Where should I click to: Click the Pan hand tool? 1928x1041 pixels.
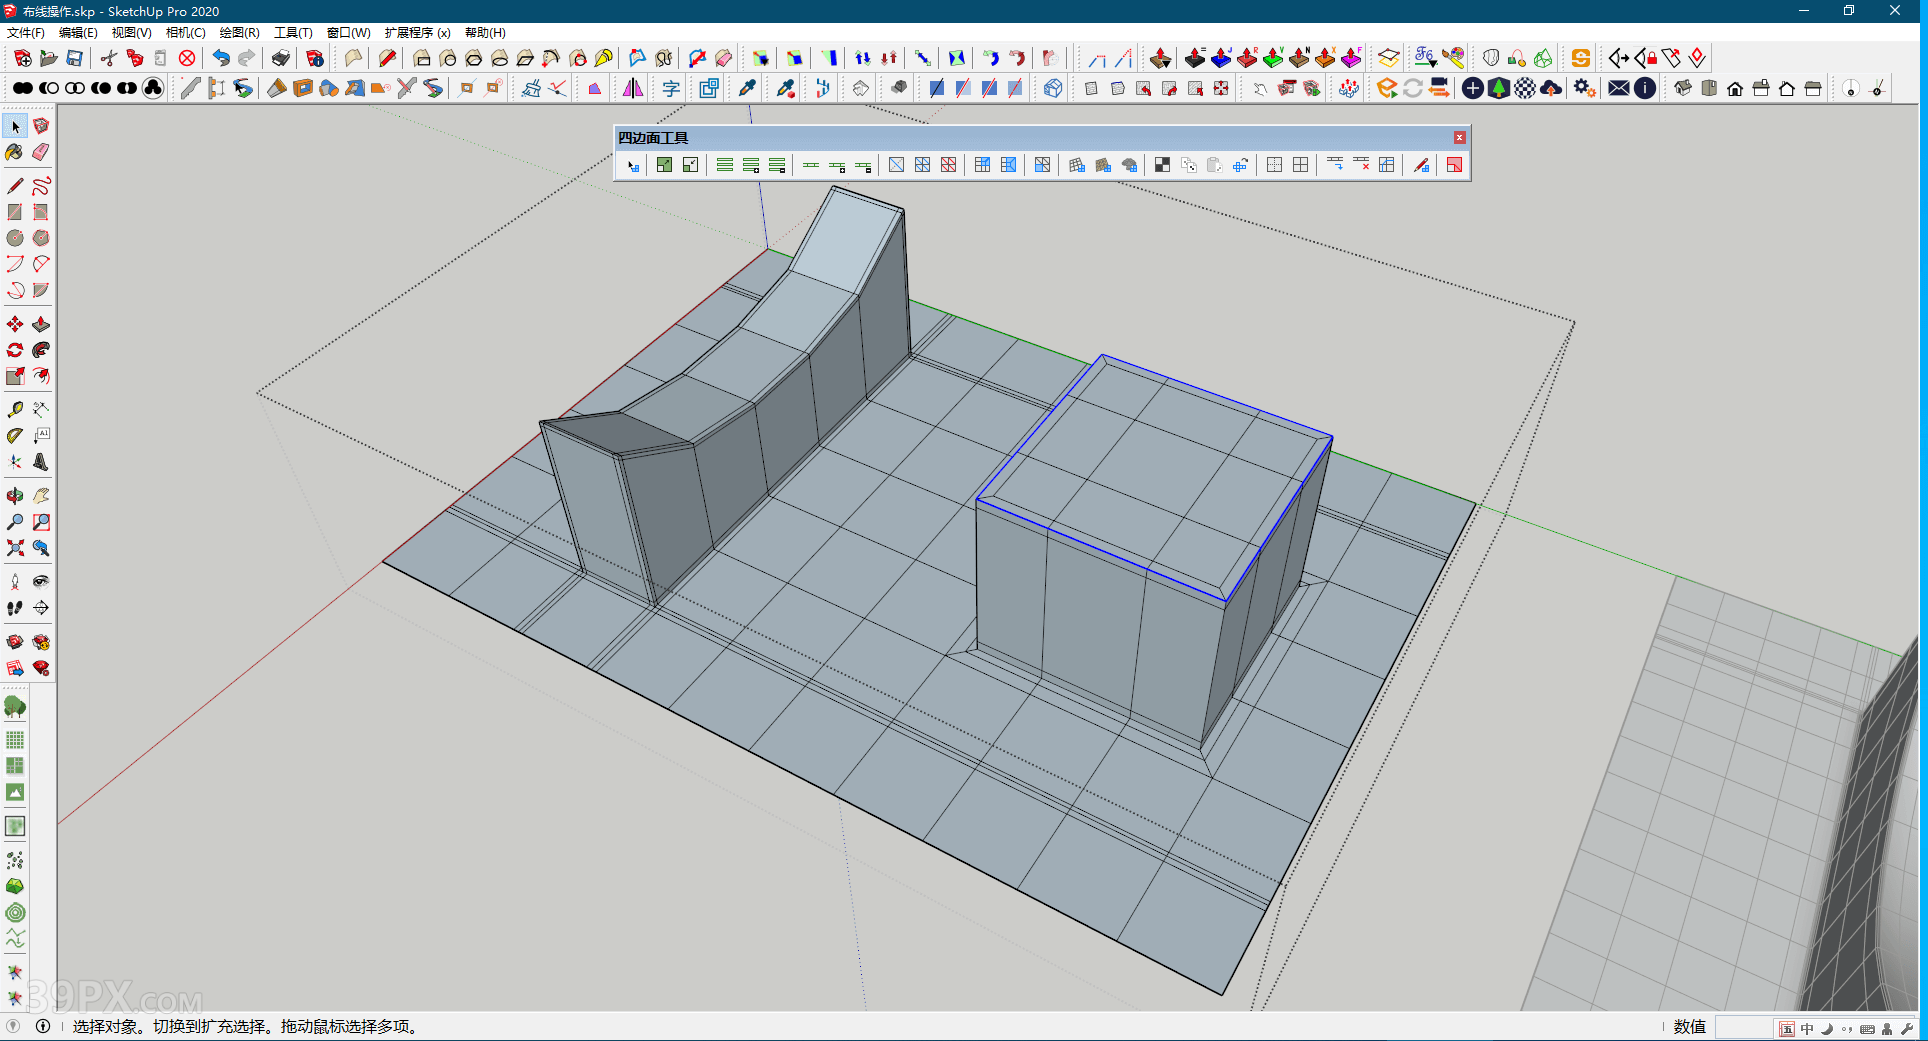pos(41,496)
